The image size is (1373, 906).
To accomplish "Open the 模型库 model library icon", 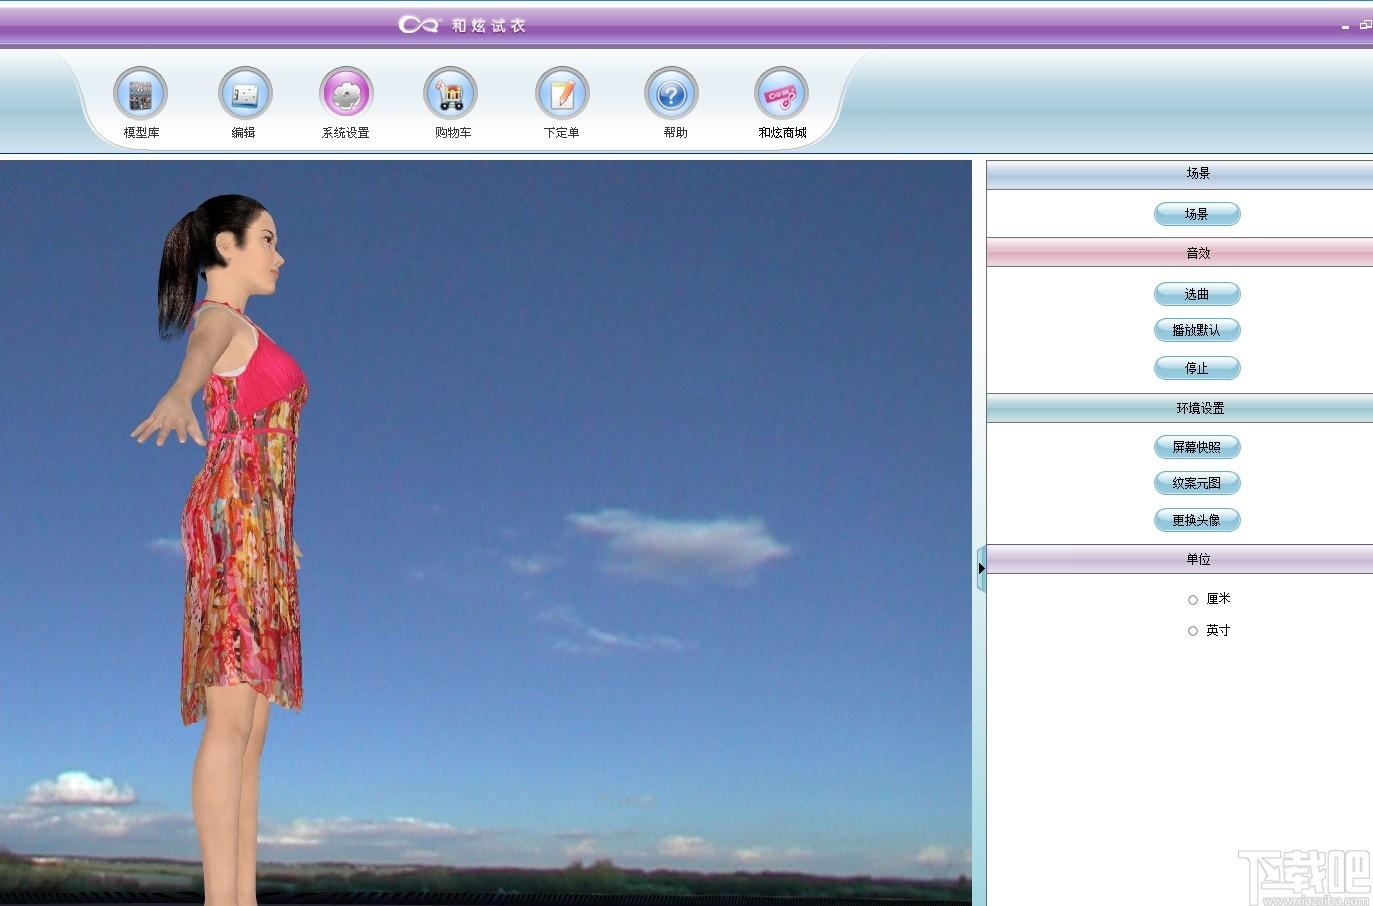I will click(140, 94).
